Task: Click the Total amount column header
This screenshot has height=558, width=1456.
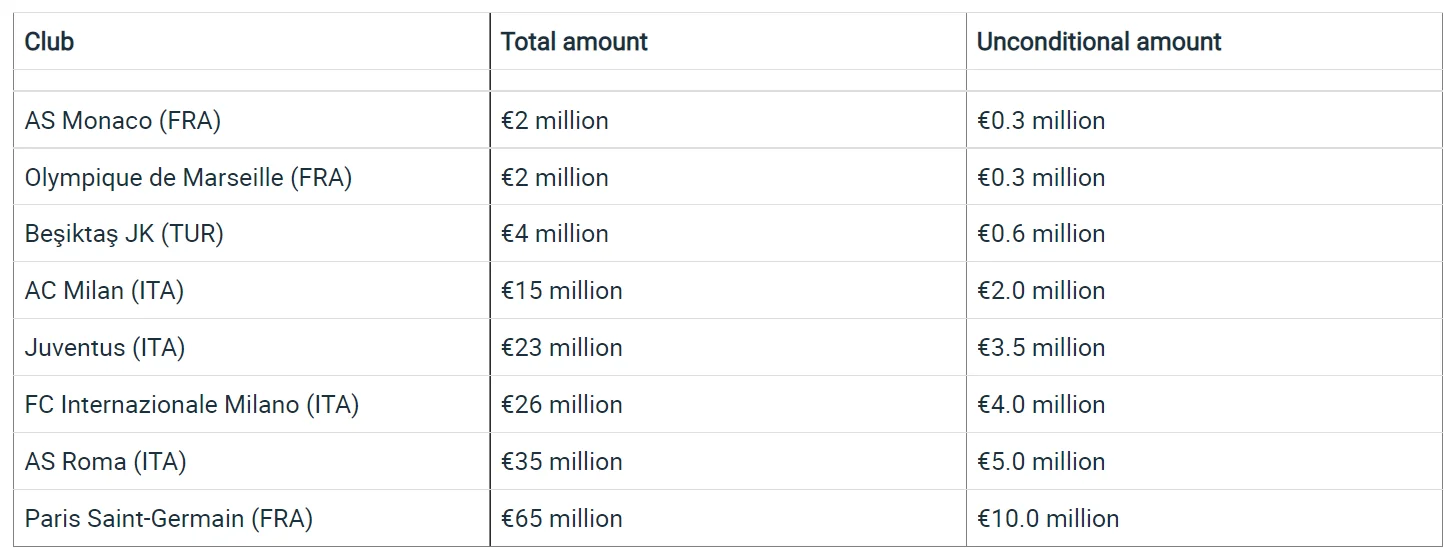Action: [574, 42]
